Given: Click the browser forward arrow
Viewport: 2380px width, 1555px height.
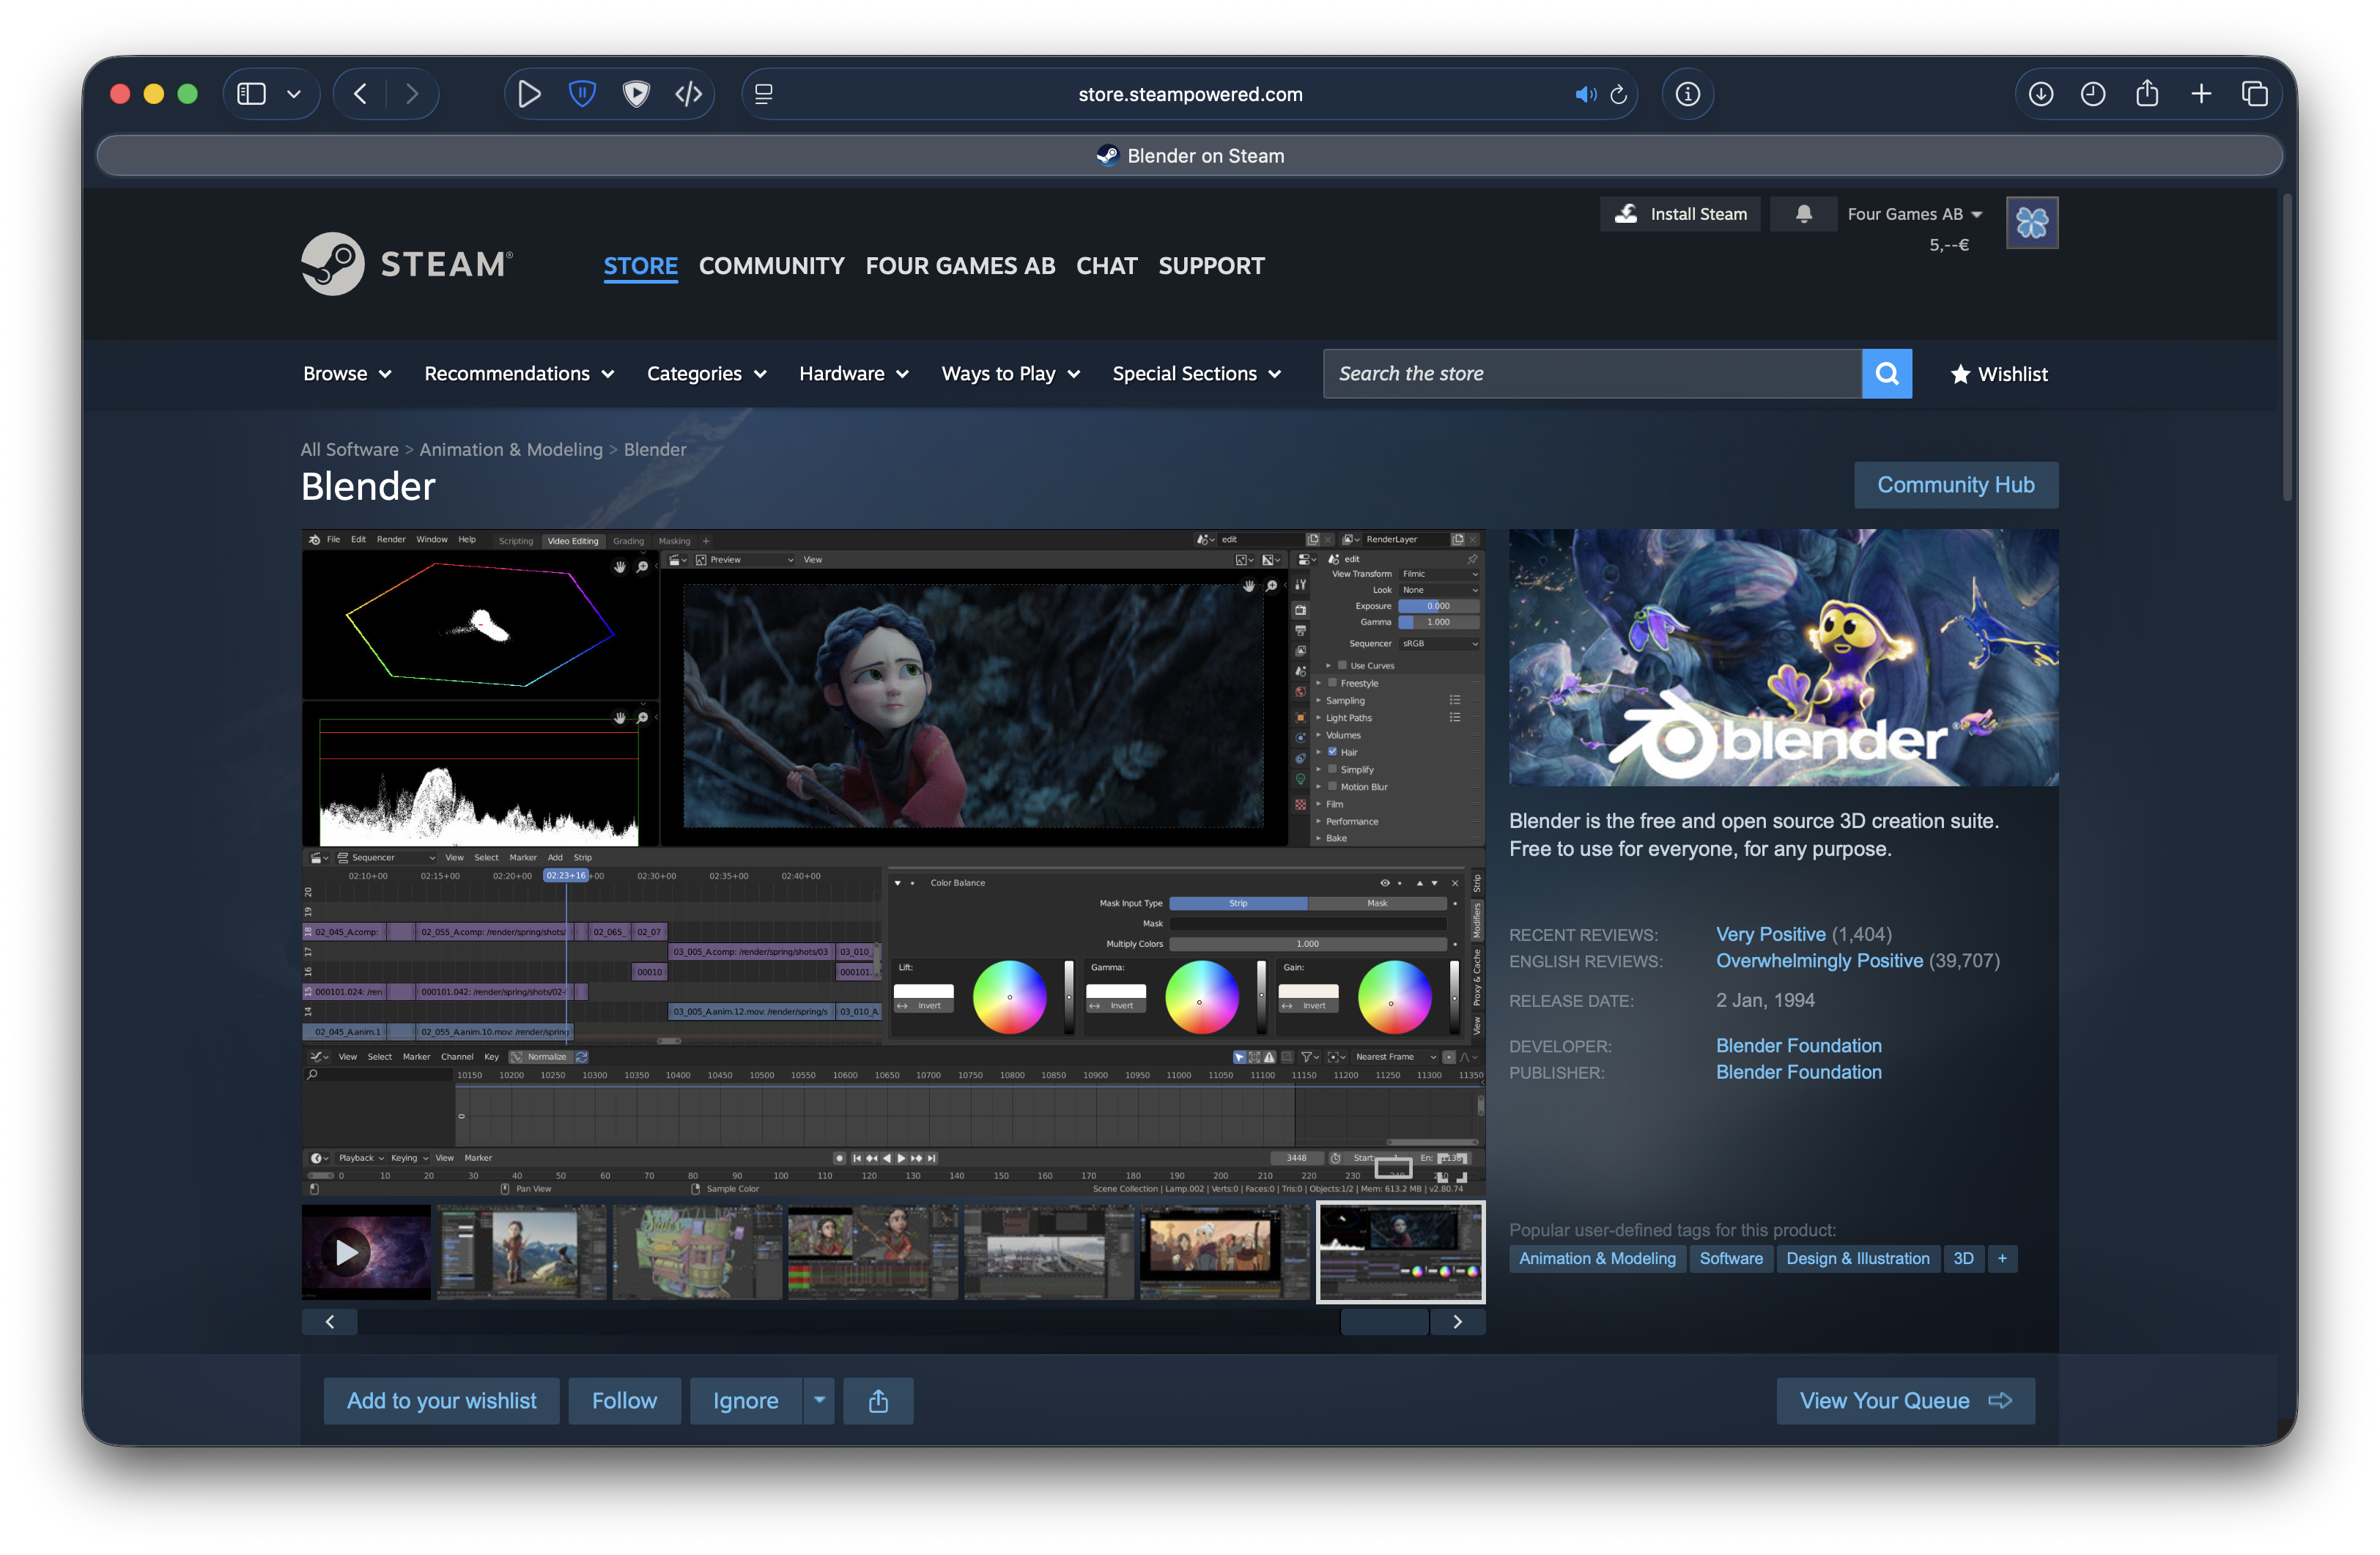Looking at the screenshot, I should pos(412,94).
